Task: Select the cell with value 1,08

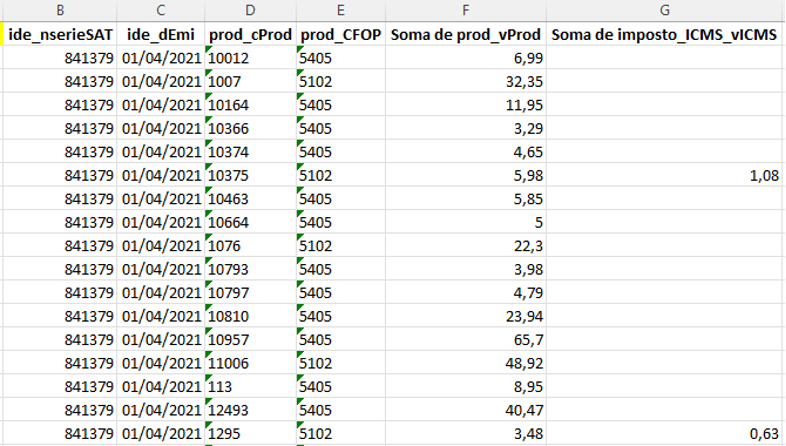Action: (665, 175)
